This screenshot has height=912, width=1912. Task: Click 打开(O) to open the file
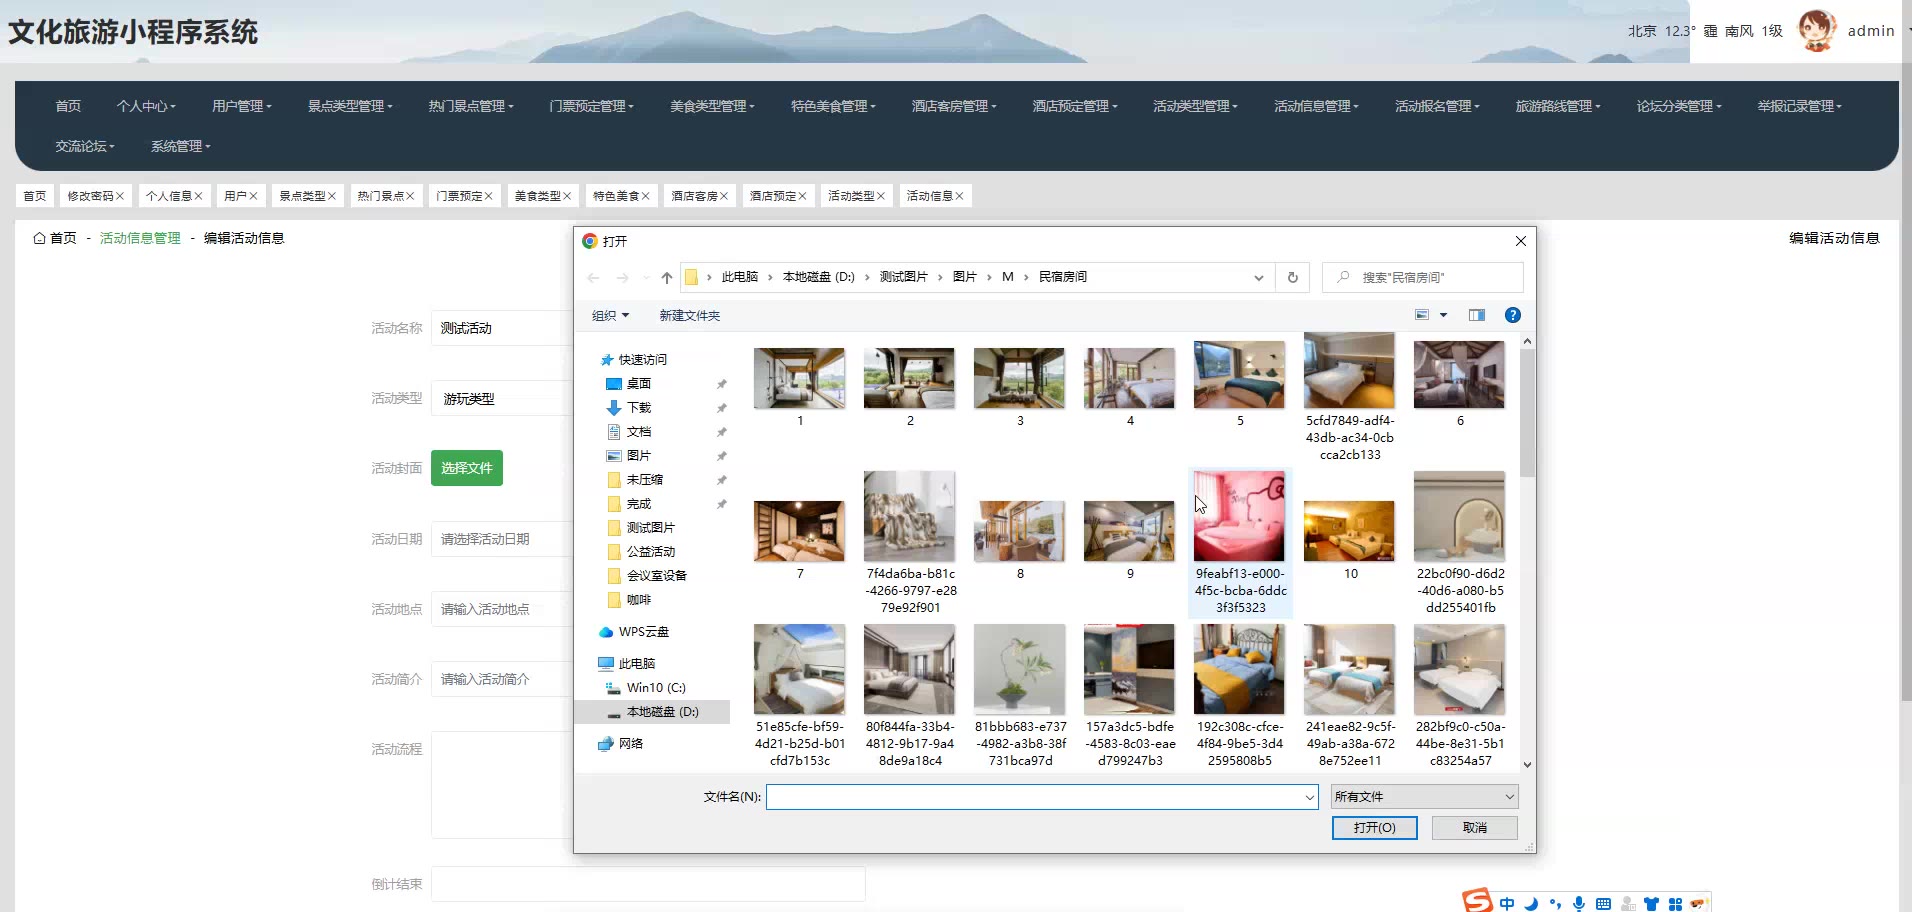pyautogui.click(x=1374, y=828)
